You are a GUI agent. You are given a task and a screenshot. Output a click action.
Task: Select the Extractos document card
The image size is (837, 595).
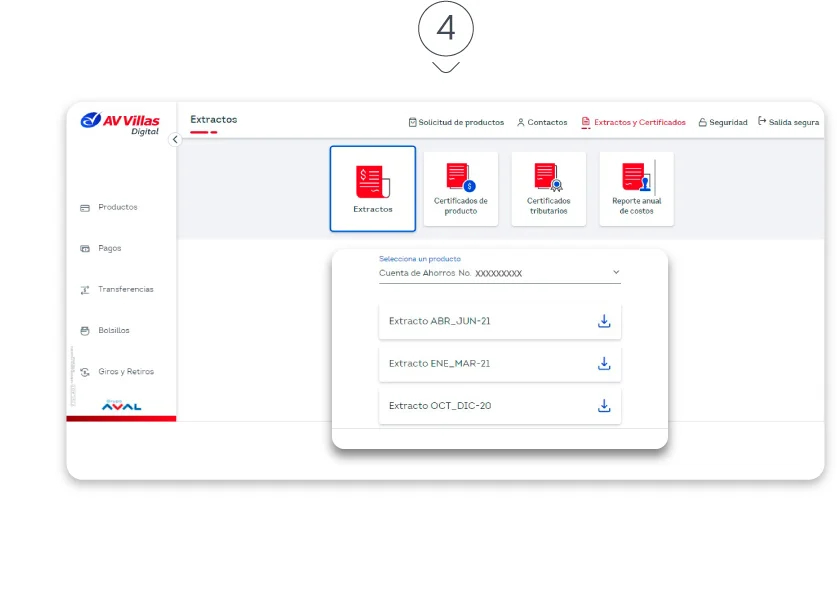[372, 188]
